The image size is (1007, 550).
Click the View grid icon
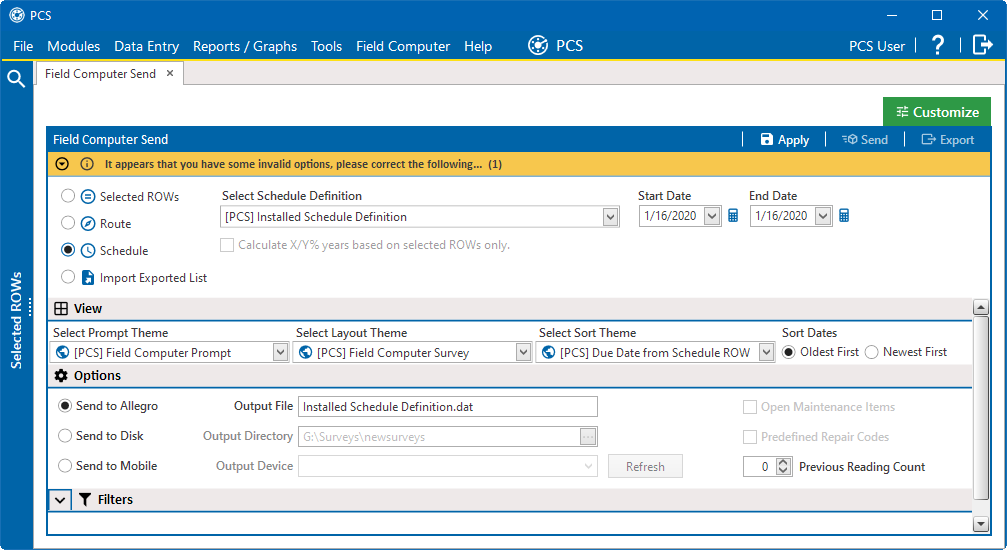61,308
